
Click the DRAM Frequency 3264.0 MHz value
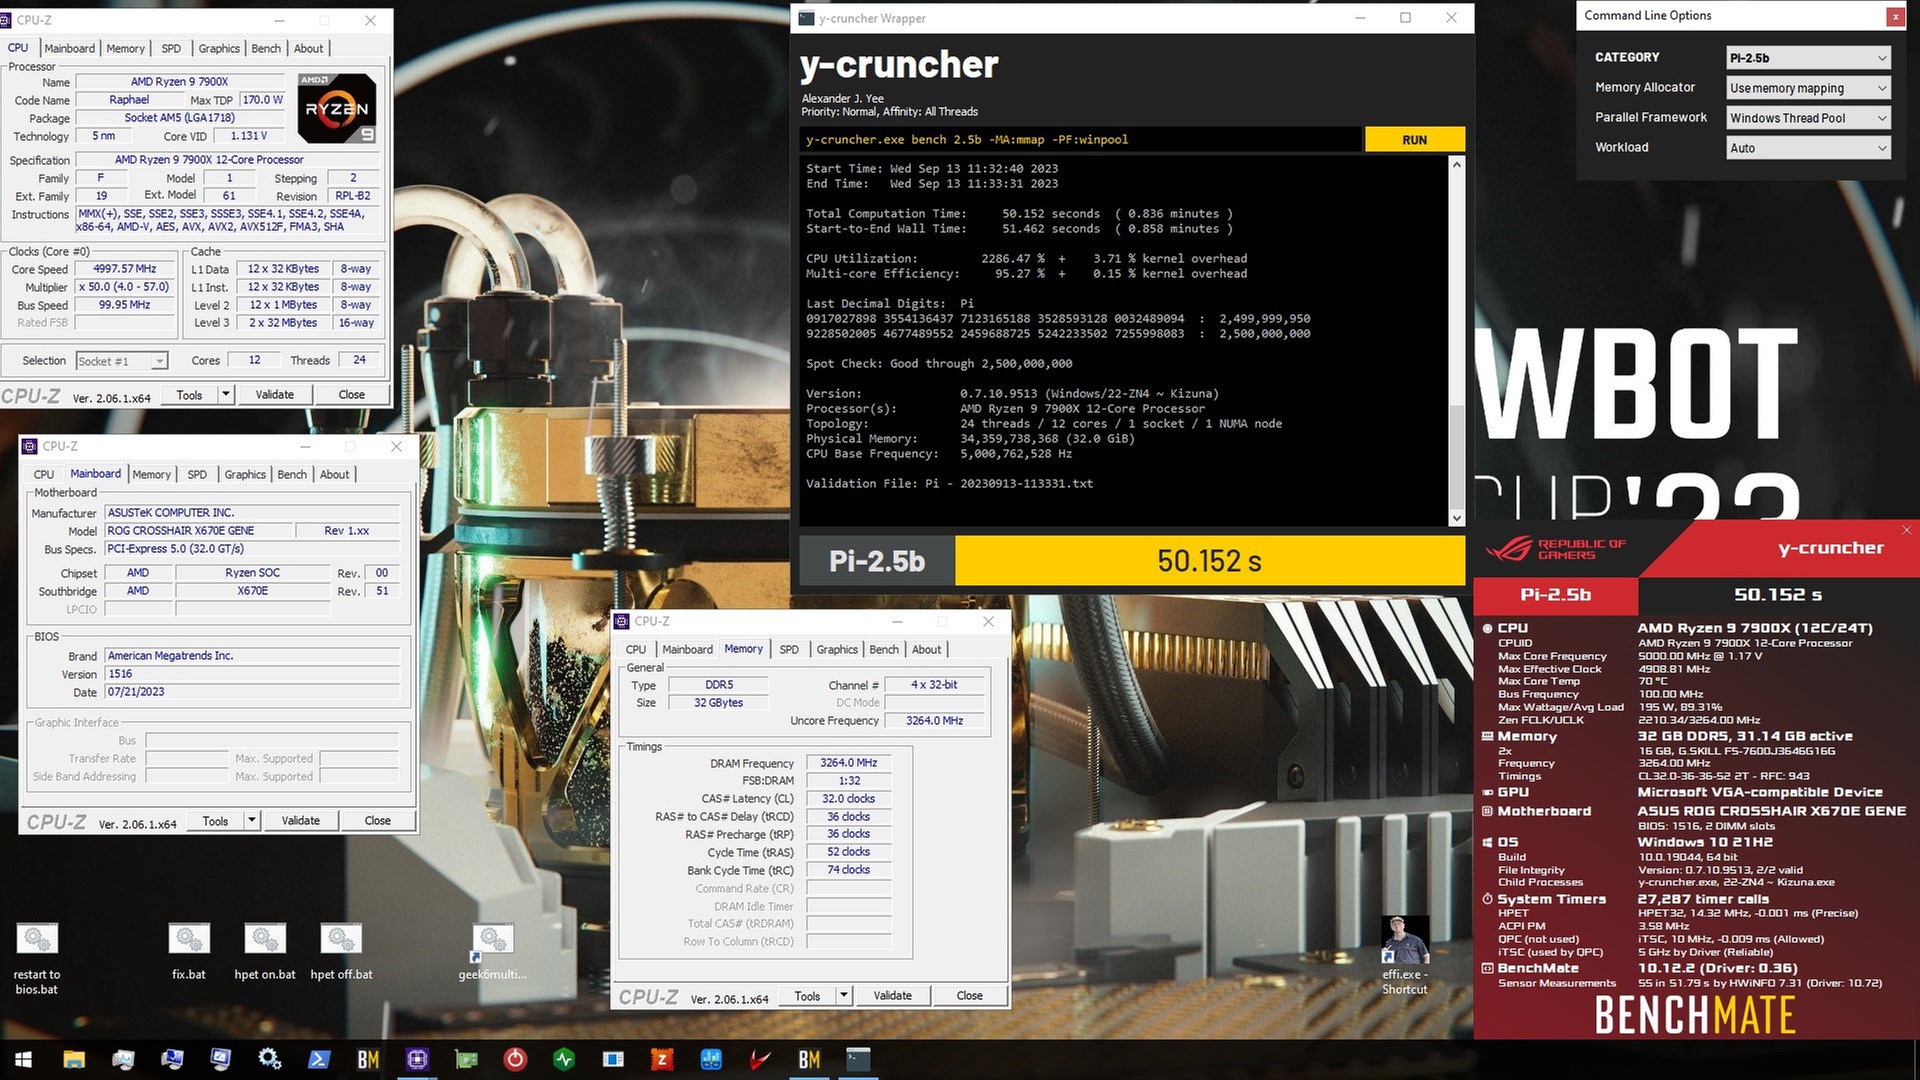(849, 763)
